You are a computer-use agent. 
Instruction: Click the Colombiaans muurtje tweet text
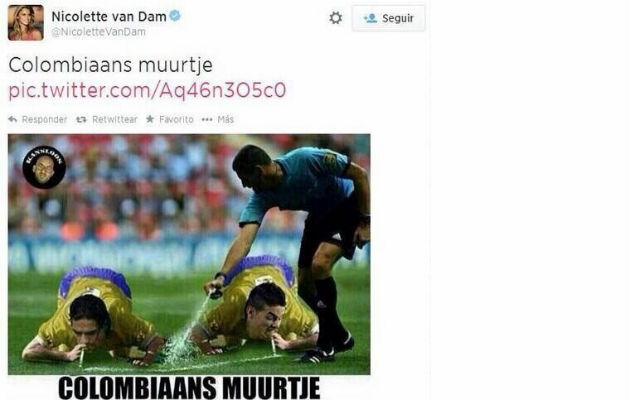click(110, 65)
